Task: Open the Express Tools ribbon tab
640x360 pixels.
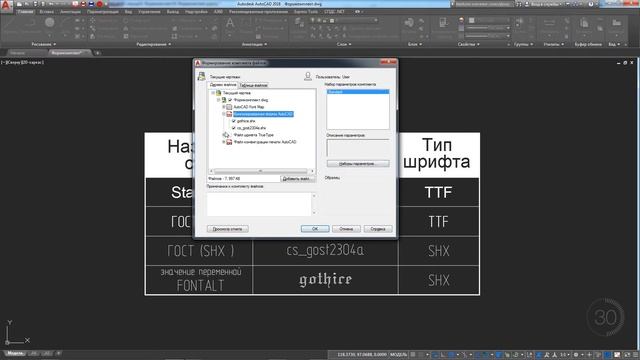Action: (306, 12)
